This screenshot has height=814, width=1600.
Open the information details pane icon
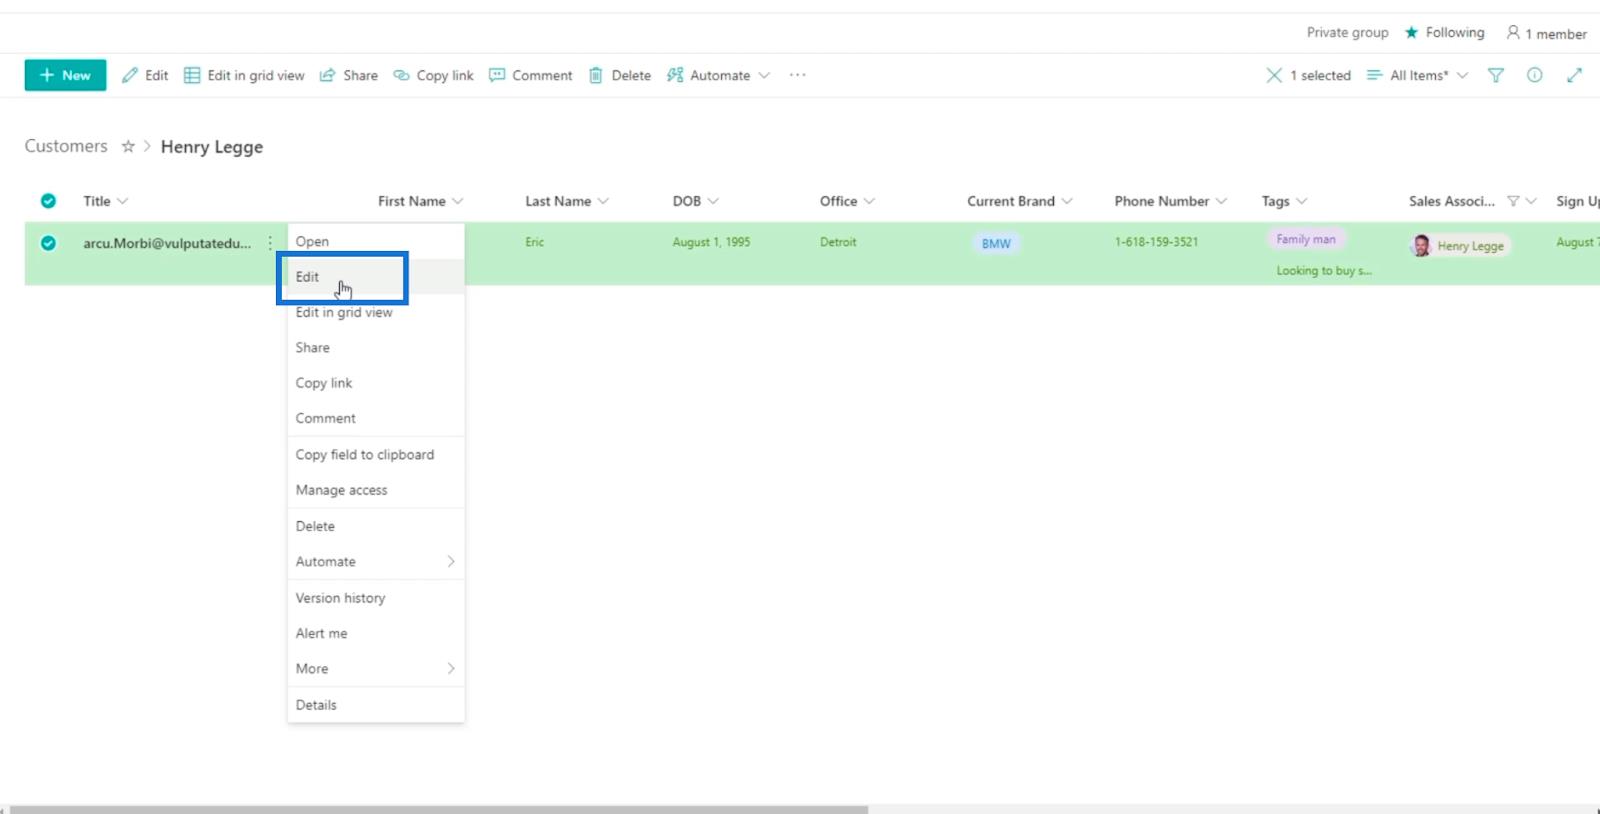[x=1535, y=75]
